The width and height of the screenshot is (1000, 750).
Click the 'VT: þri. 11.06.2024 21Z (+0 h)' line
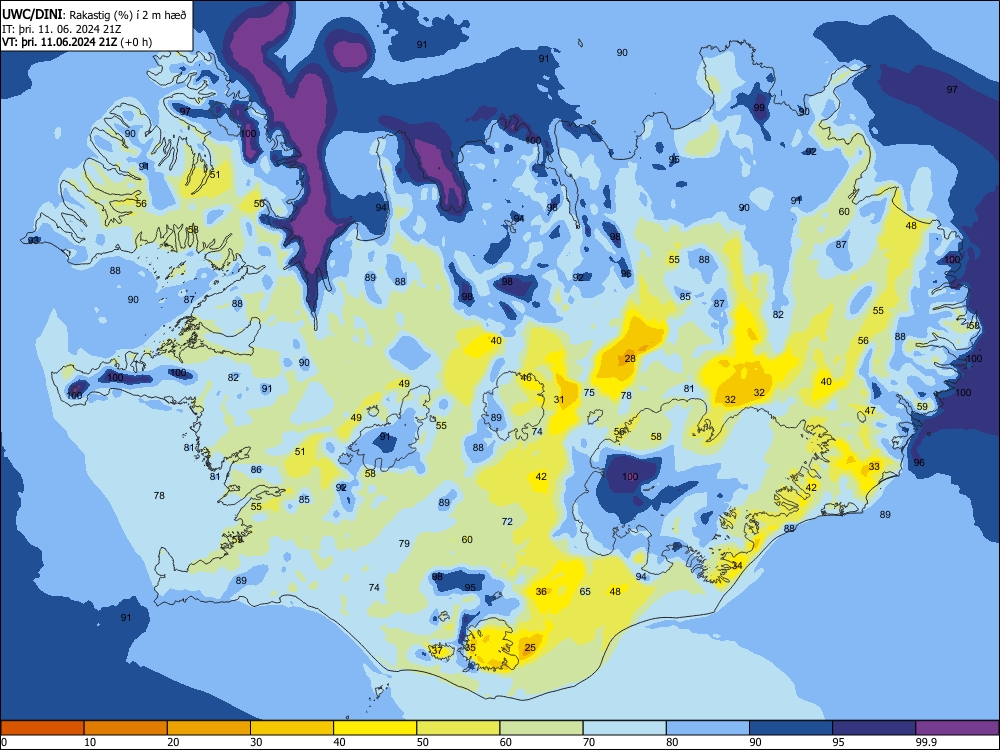click(77, 42)
